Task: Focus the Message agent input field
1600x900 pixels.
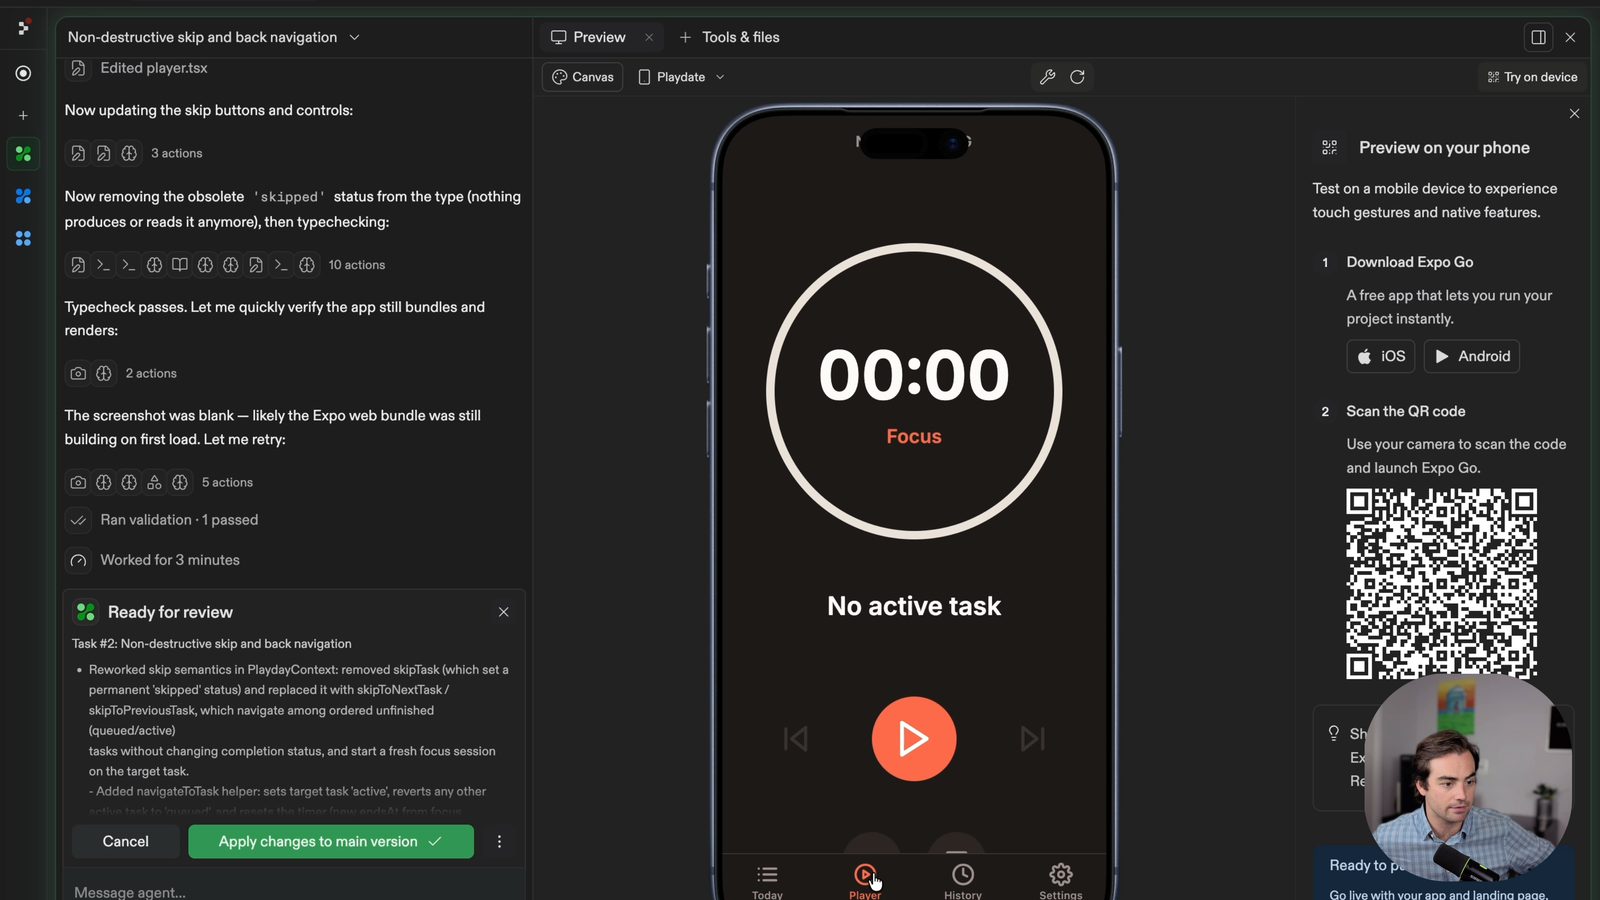Action: 295,890
